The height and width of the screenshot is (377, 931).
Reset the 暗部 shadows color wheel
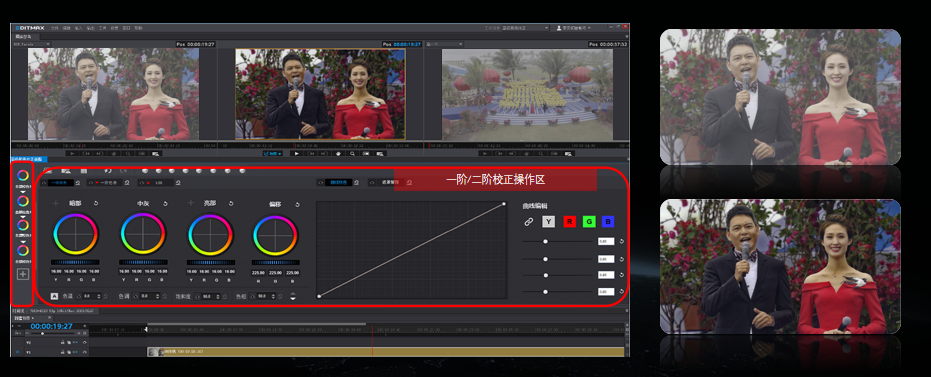coord(96,203)
